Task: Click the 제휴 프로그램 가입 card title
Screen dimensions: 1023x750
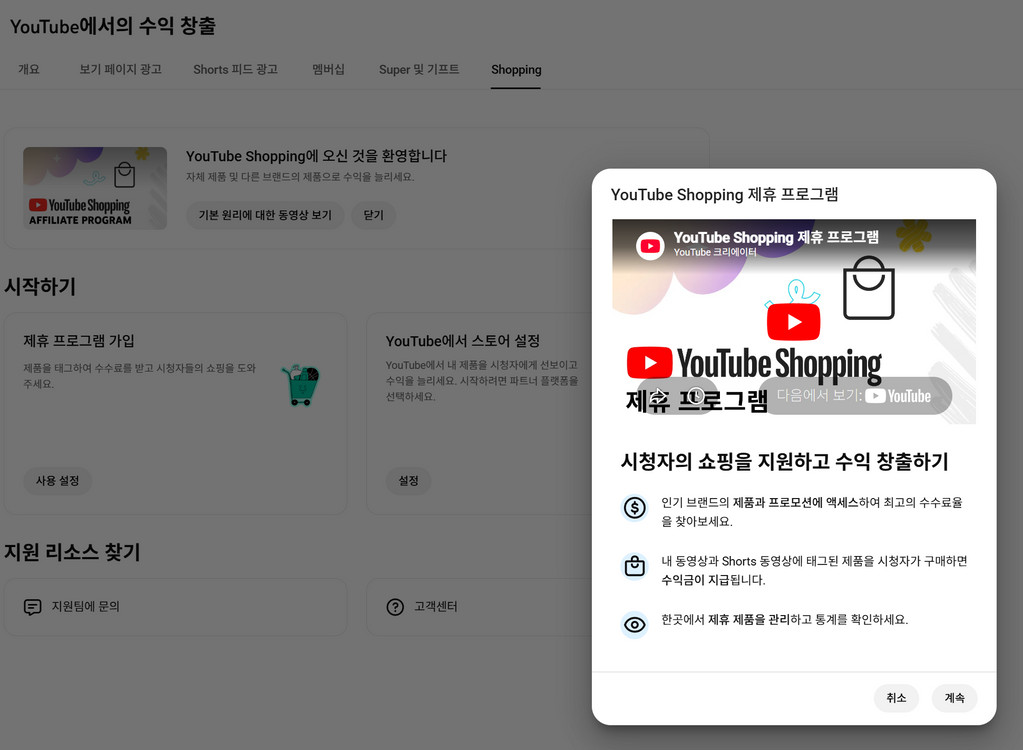Action: point(79,340)
